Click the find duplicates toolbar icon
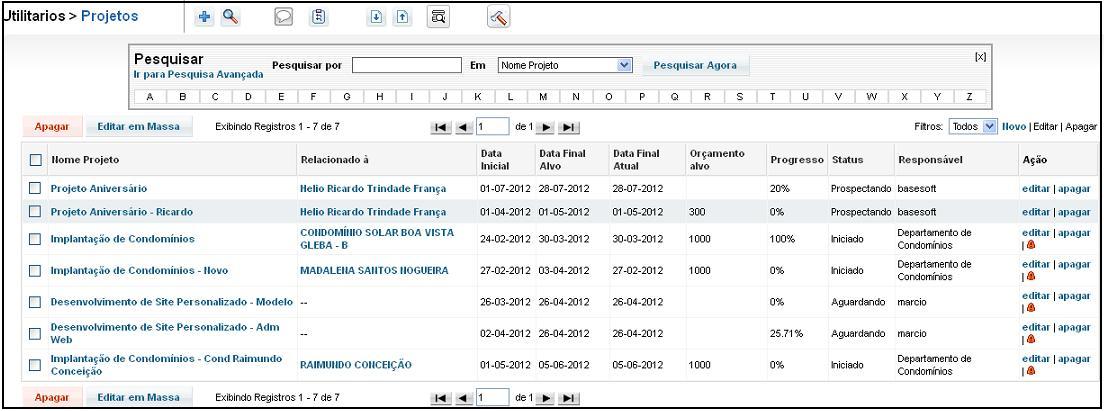Viewport: 1104px width, 411px height. (x=438, y=18)
